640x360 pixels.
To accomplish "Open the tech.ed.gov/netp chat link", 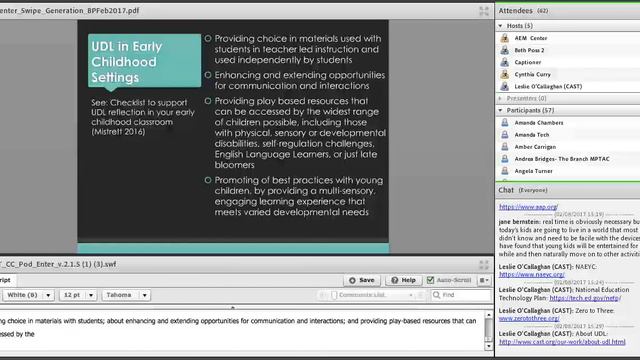I will 585,298.
